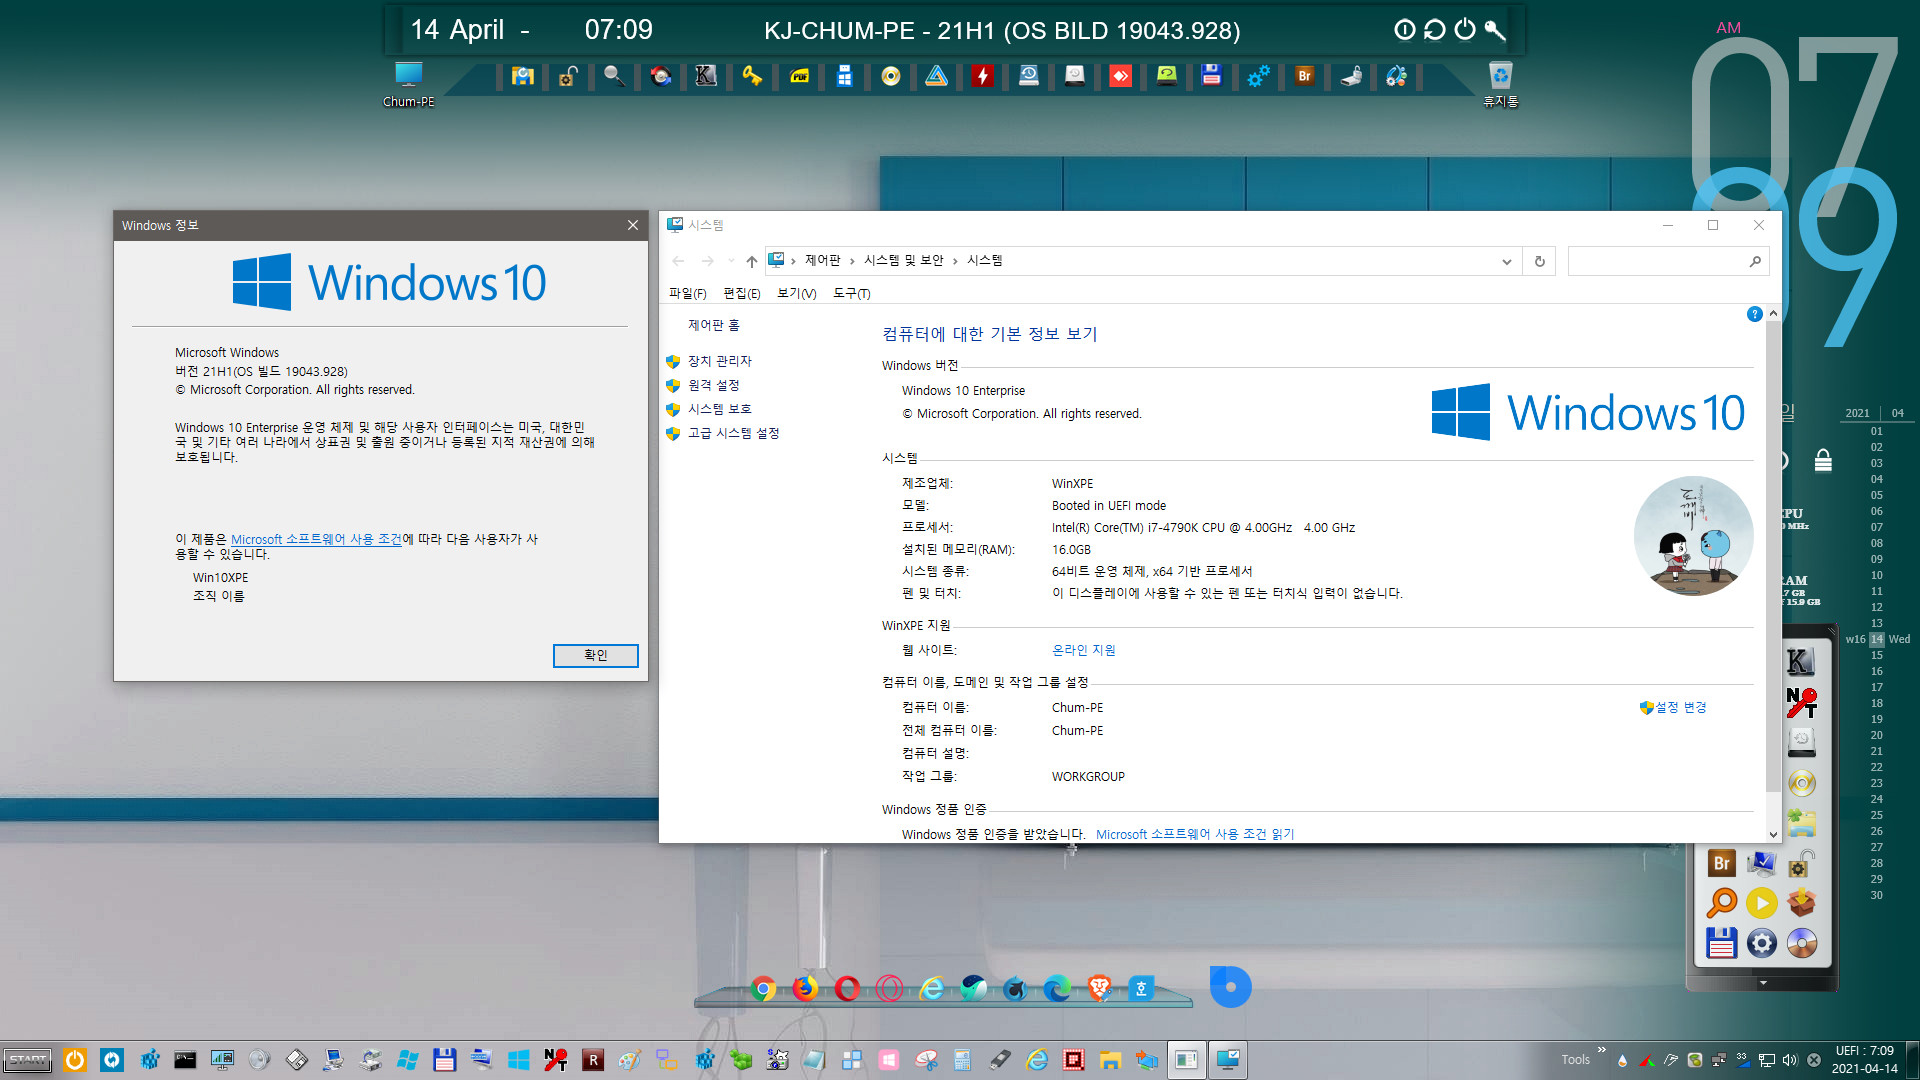This screenshot has height=1080, width=1920.
Task: Open the blue gear settings icon in right dock
Action: [1761, 943]
